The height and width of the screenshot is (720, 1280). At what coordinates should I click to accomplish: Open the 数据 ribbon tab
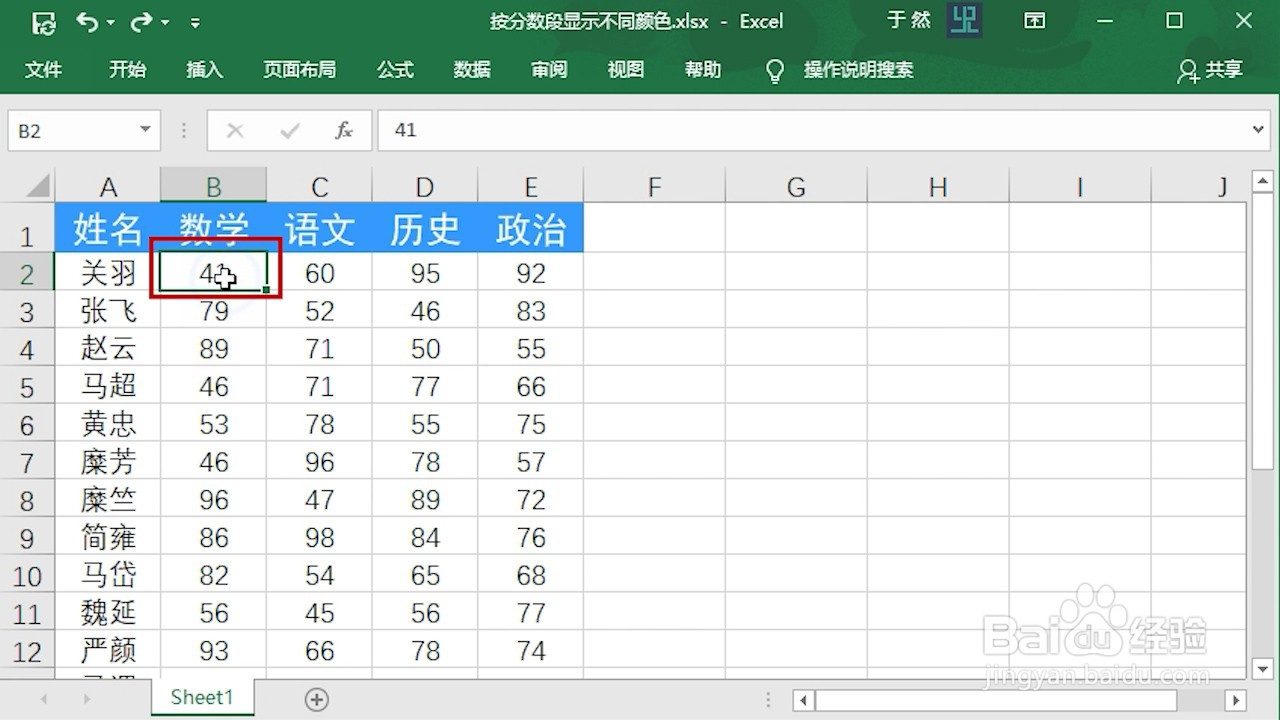tap(471, 70)
